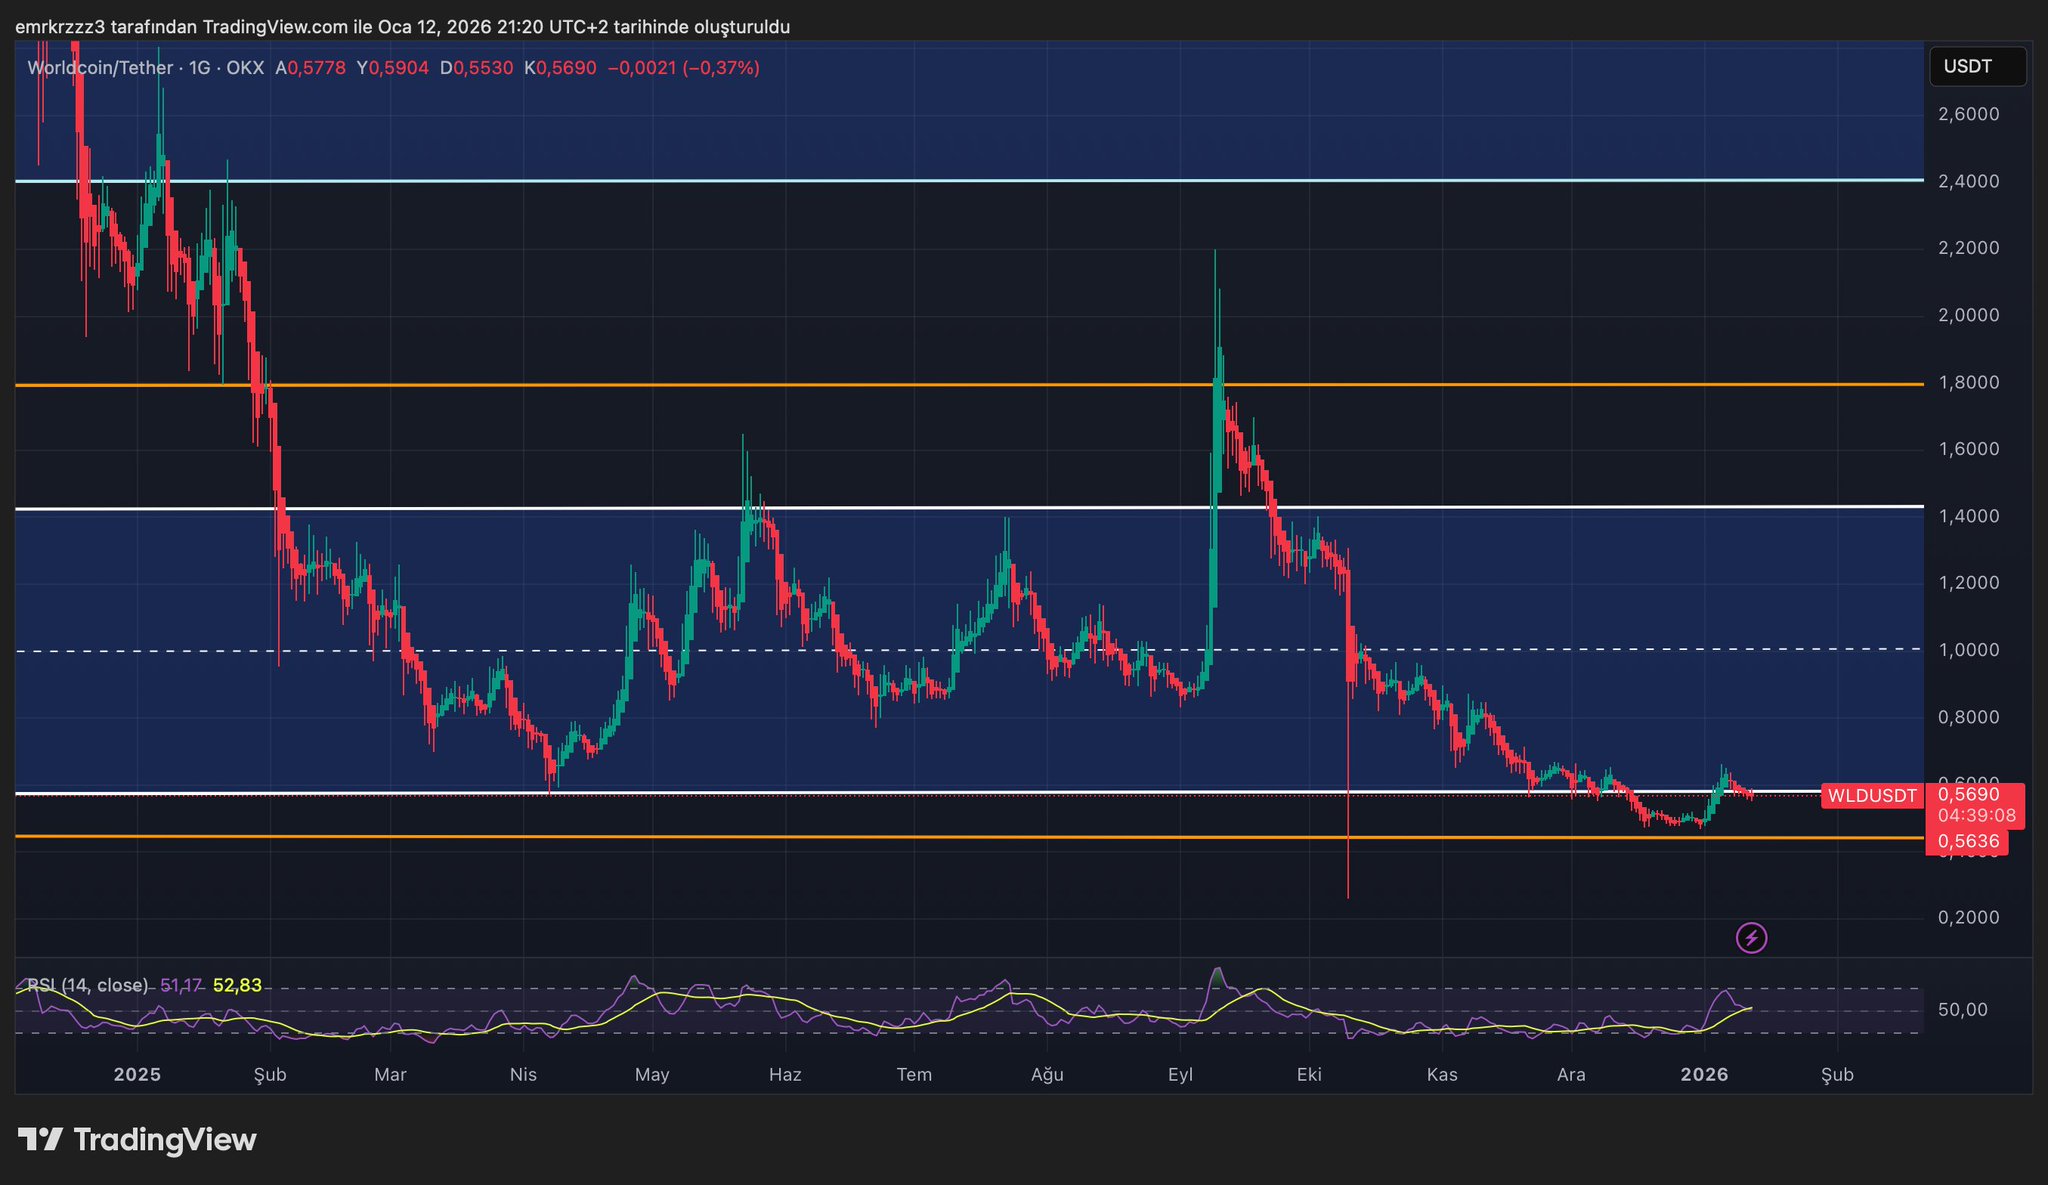Image resolution: width=2048 pixels, height=1185 pixels.
Task: Click the yellow RSI value 52,83
Action: click(x=237, y=985)
